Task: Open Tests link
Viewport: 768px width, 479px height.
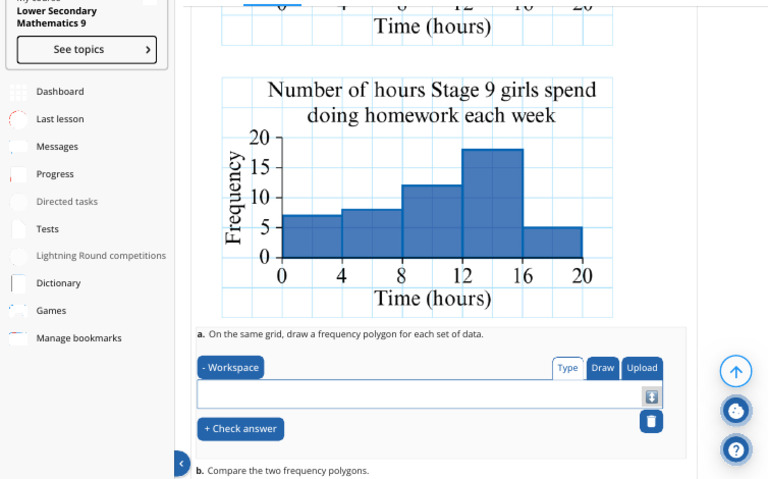Action: pos(48,229)
